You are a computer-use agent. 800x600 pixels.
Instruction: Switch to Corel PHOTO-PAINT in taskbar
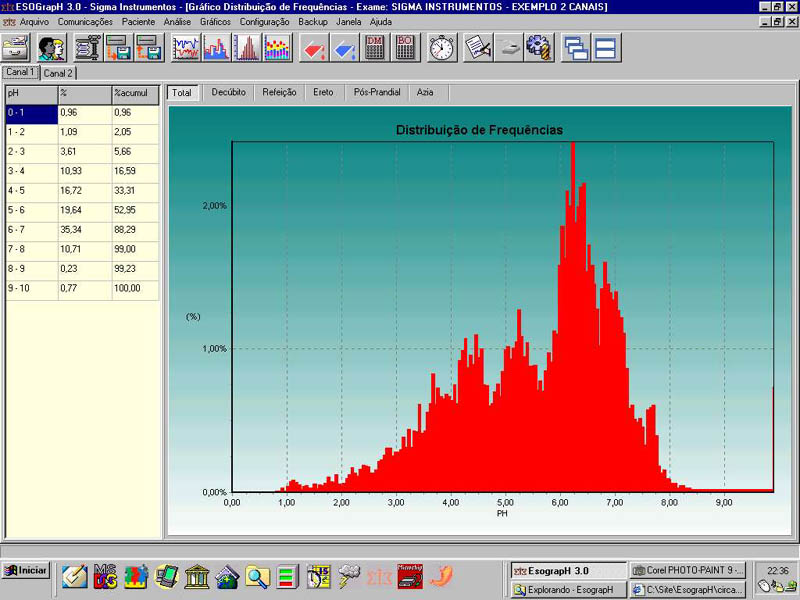[x=688, y=570]
